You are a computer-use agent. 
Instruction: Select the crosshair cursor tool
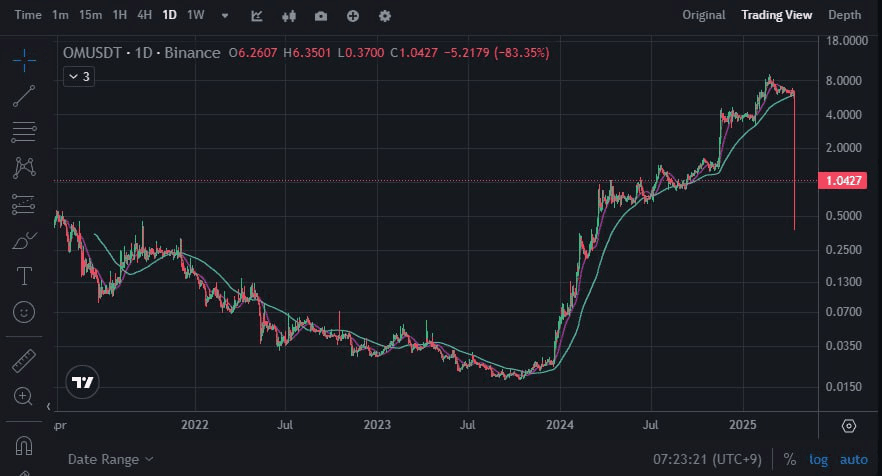25,61
